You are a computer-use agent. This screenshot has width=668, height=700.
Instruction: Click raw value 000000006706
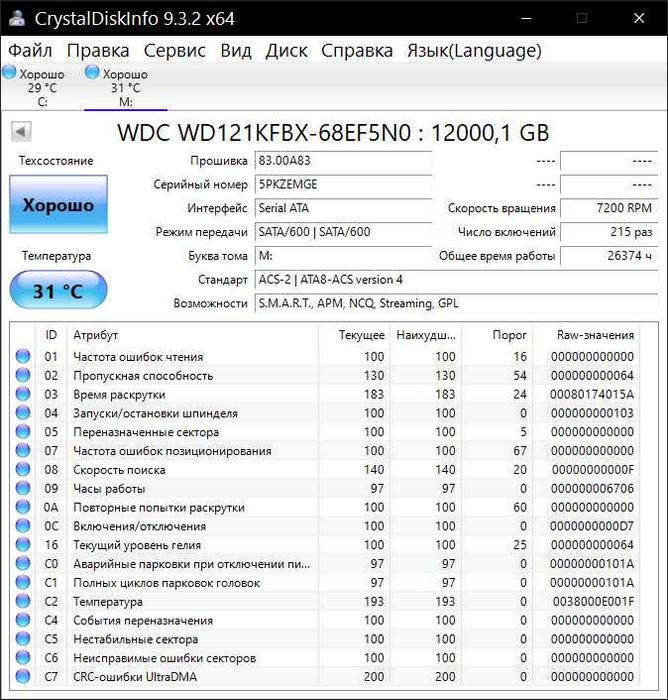592,488
